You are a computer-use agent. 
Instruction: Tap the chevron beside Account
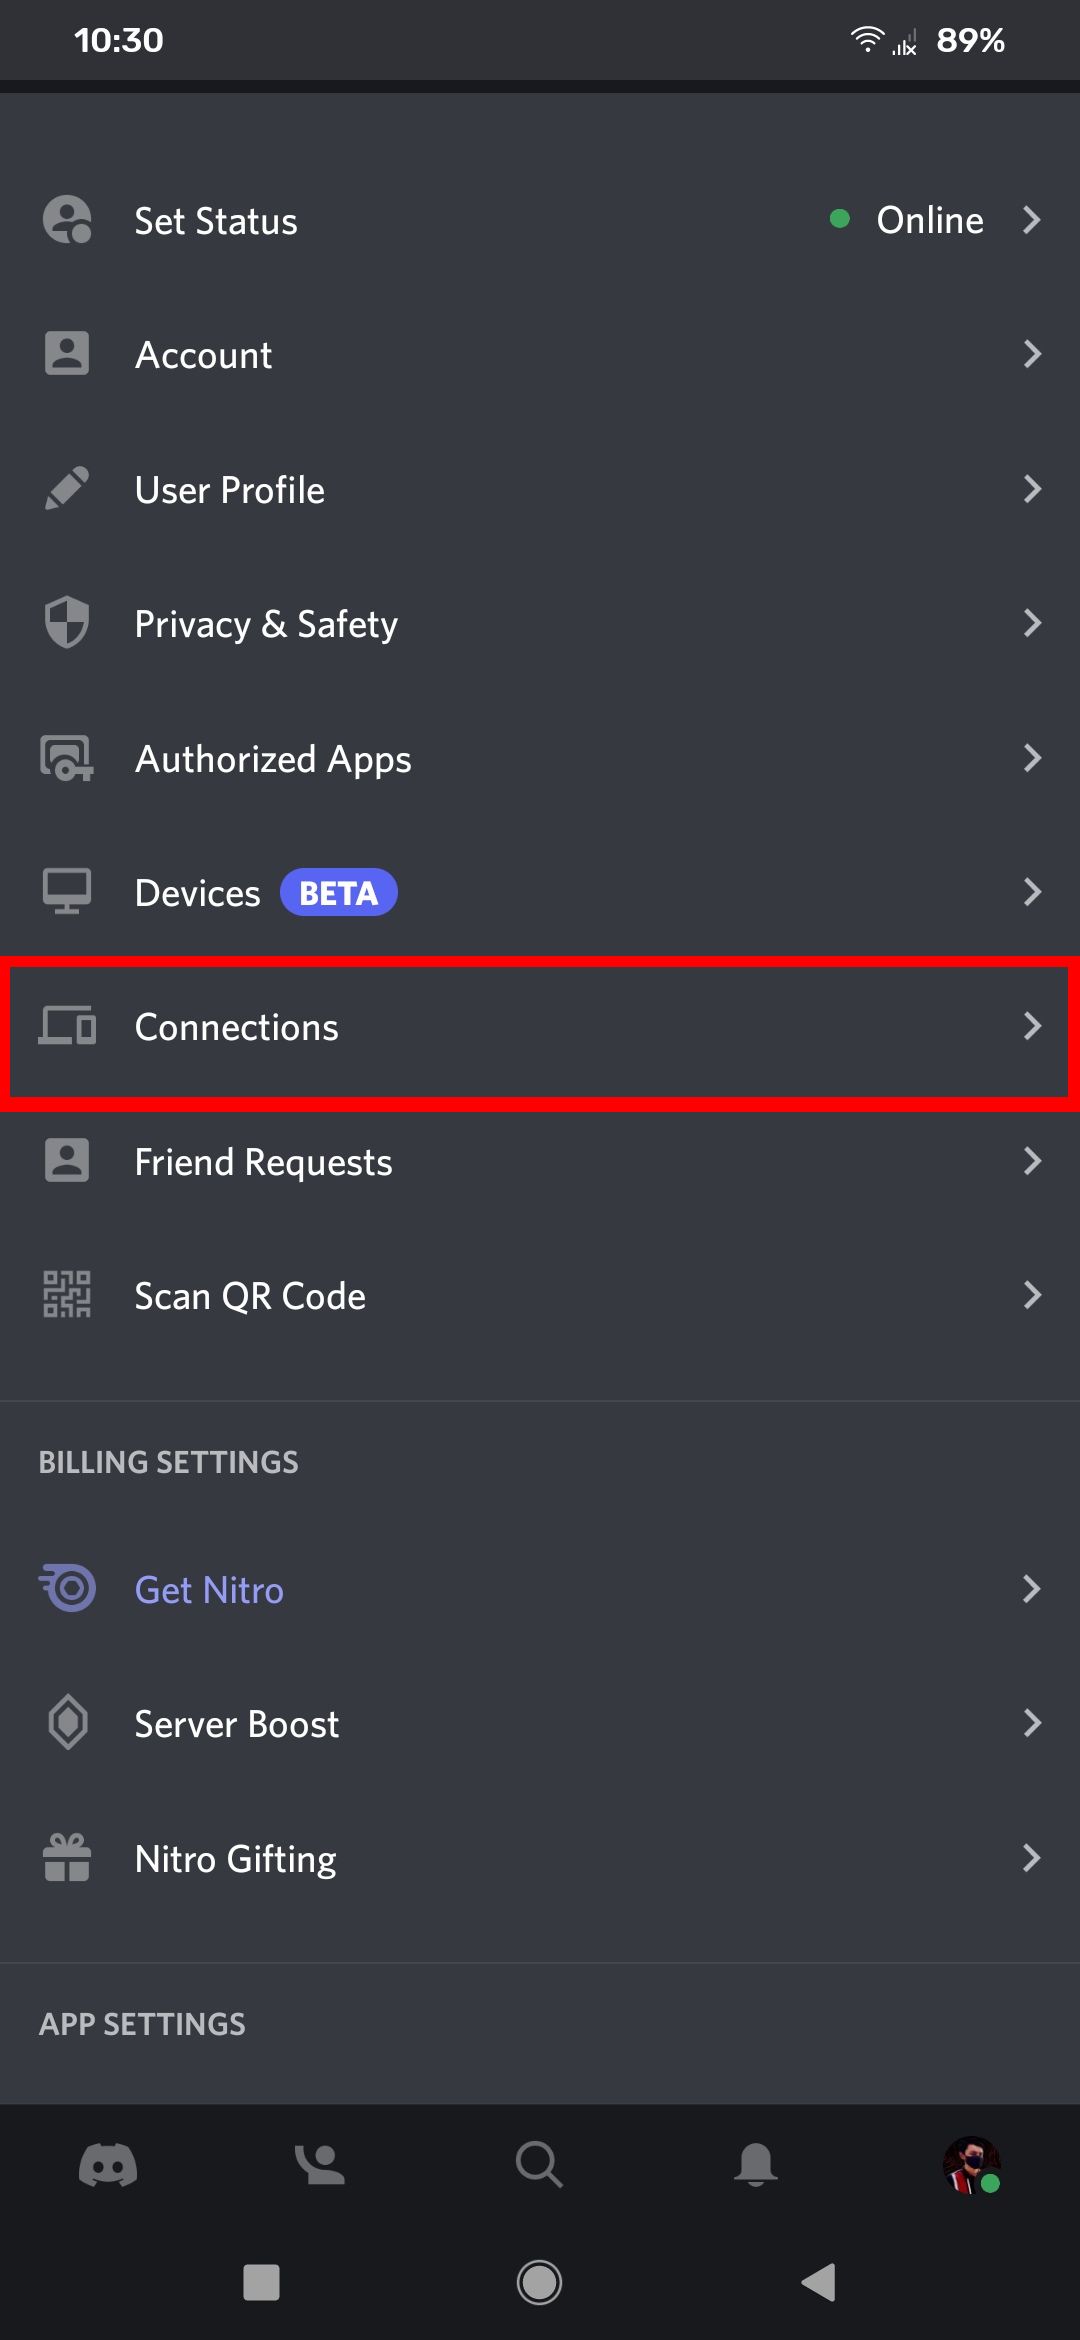pyautogui.click(x=1032, y=354)
